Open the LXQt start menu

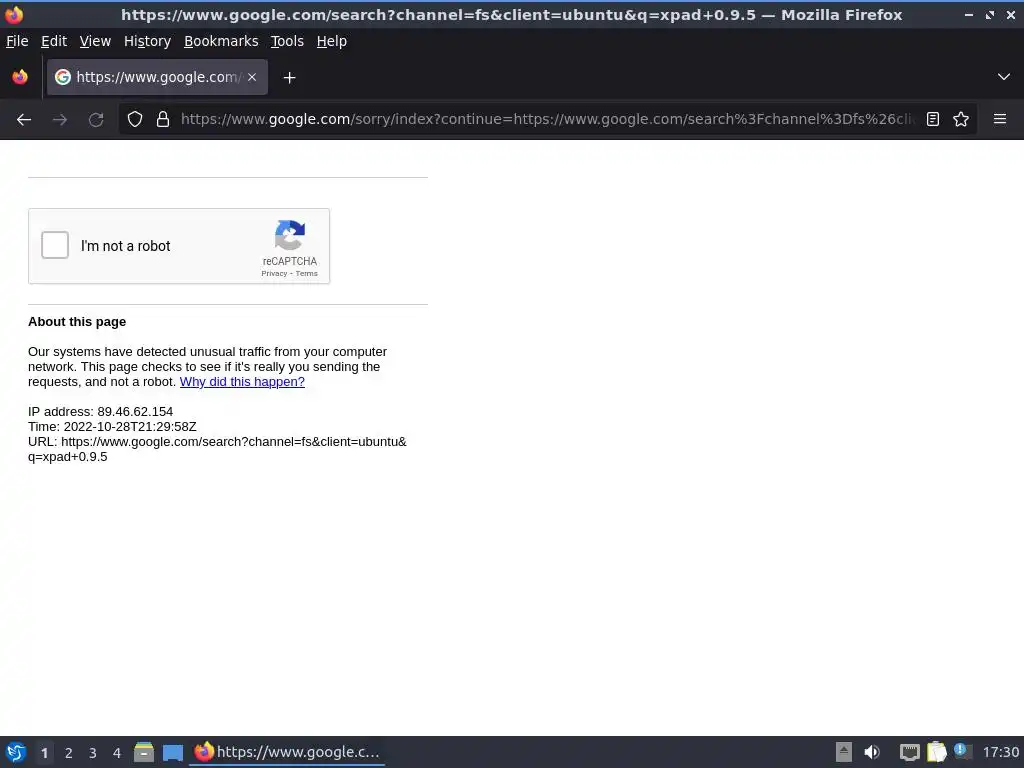point(16,752)
